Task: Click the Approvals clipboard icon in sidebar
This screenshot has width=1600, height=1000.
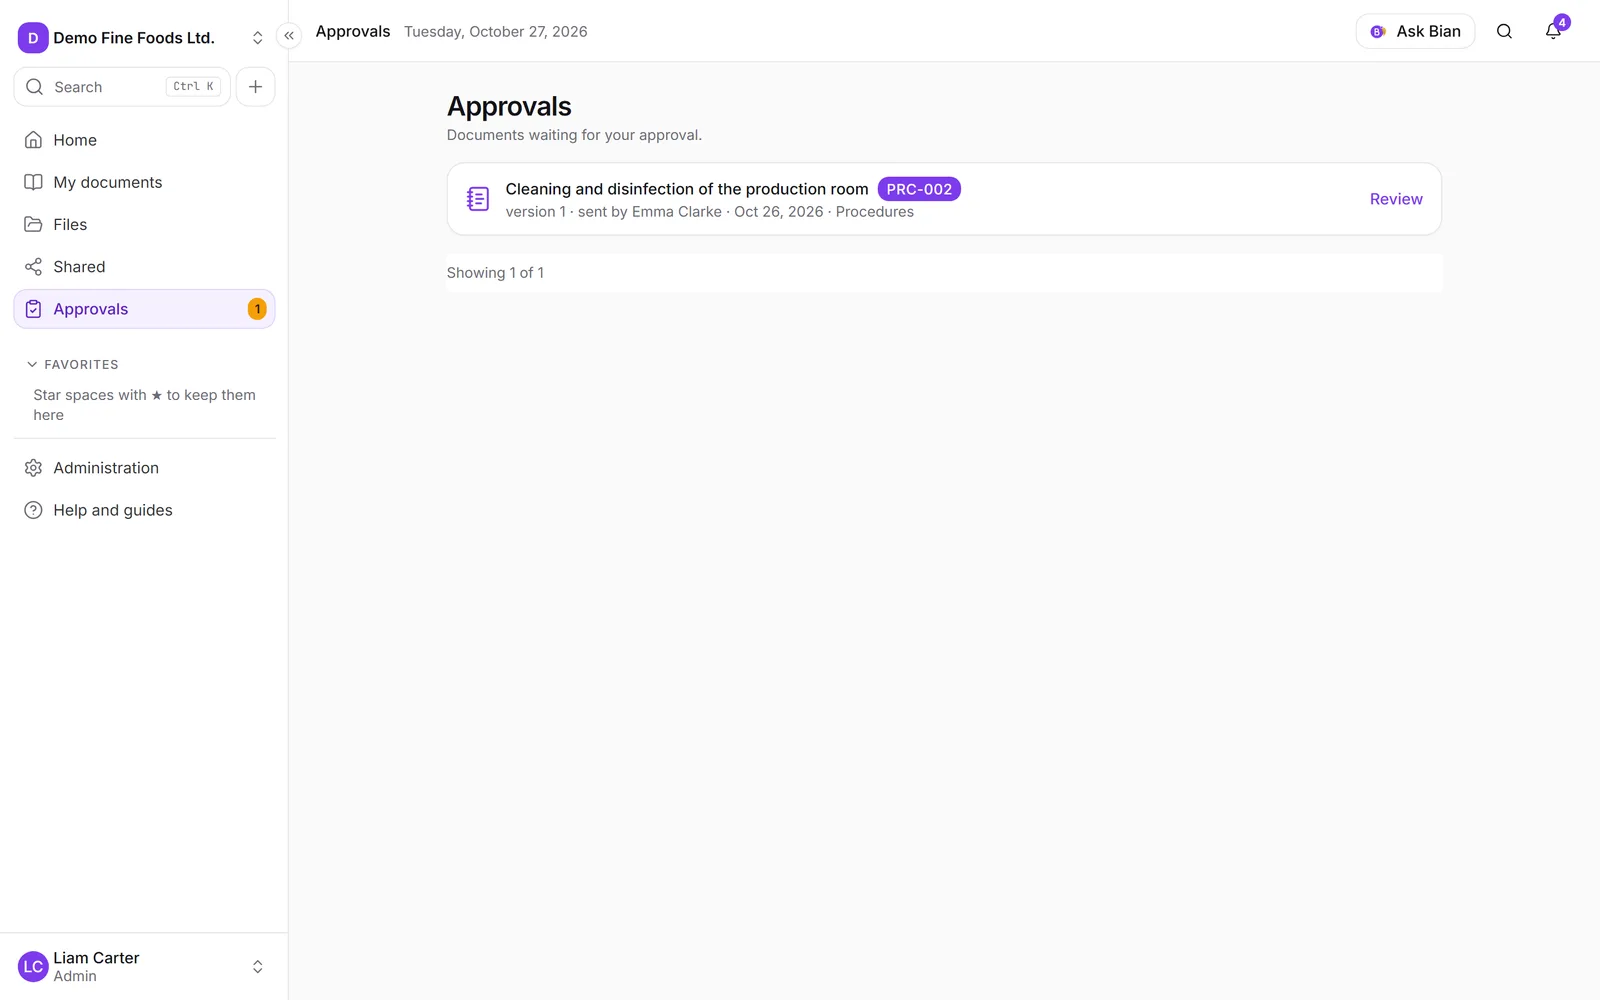Action: point(34,309)
